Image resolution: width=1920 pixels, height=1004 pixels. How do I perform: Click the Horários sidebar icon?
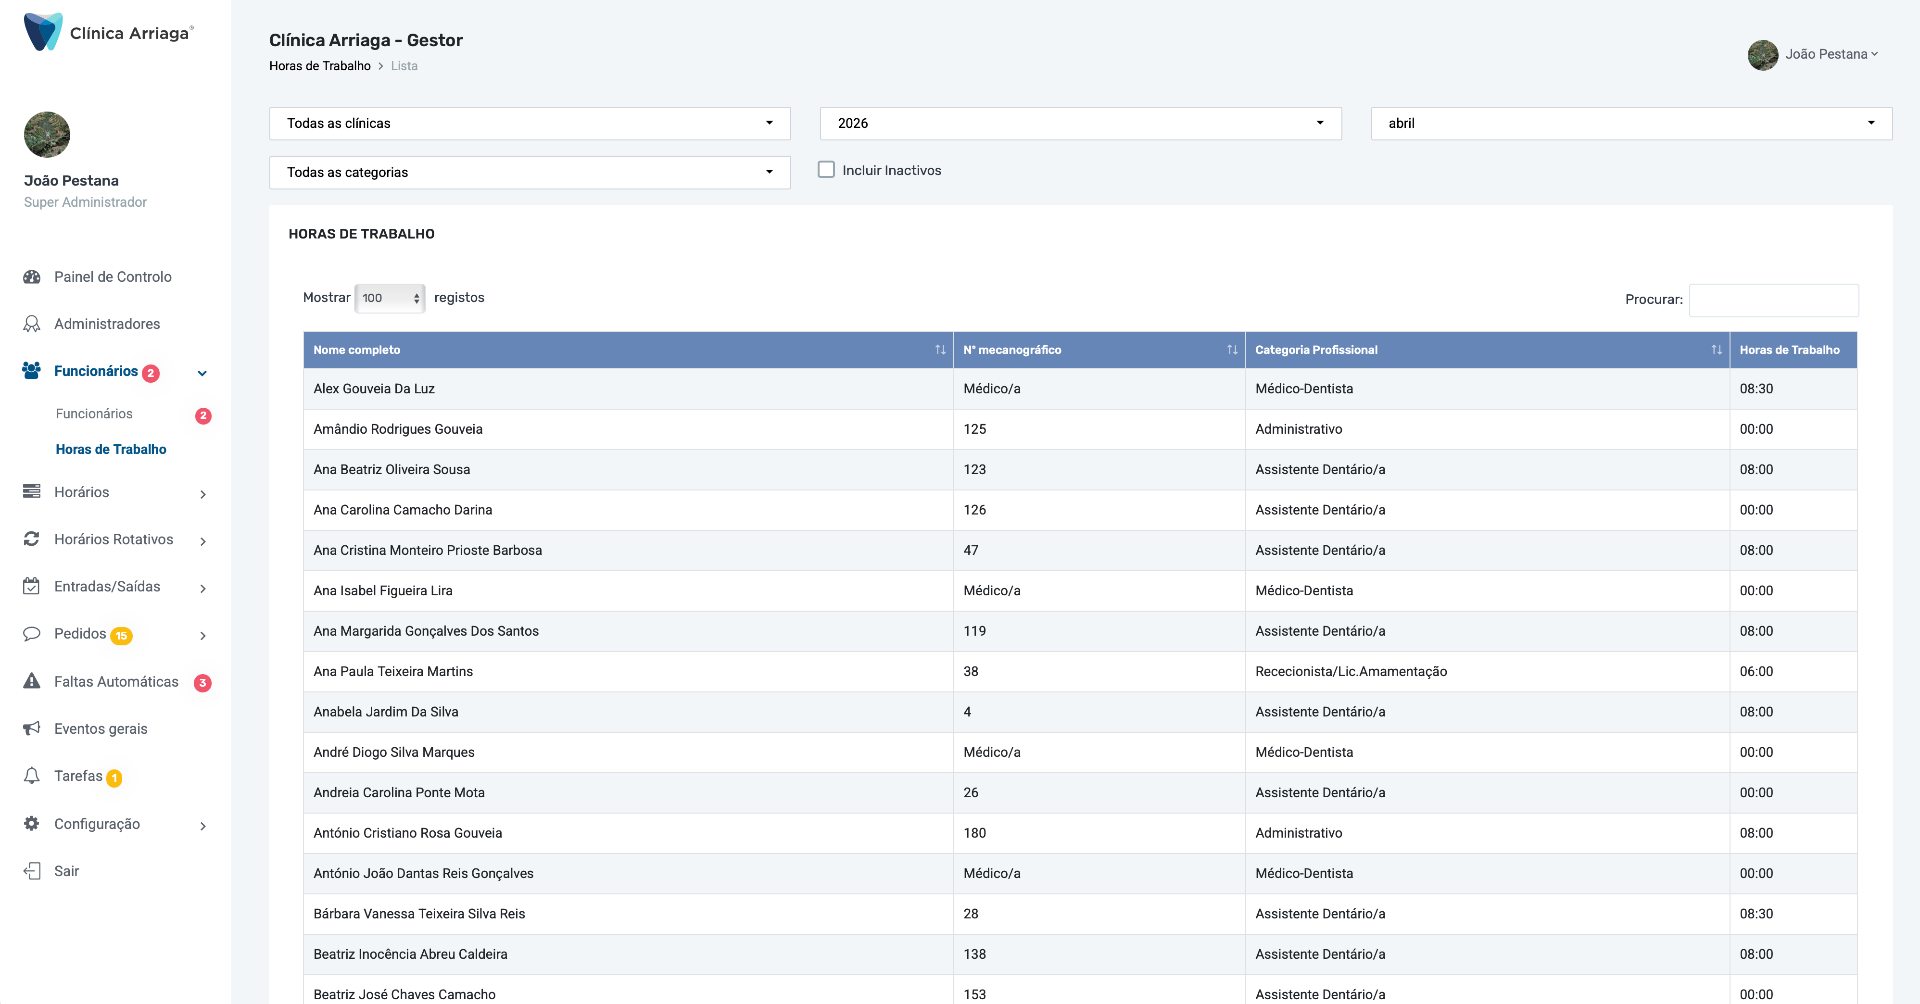(x=32, y=492)
